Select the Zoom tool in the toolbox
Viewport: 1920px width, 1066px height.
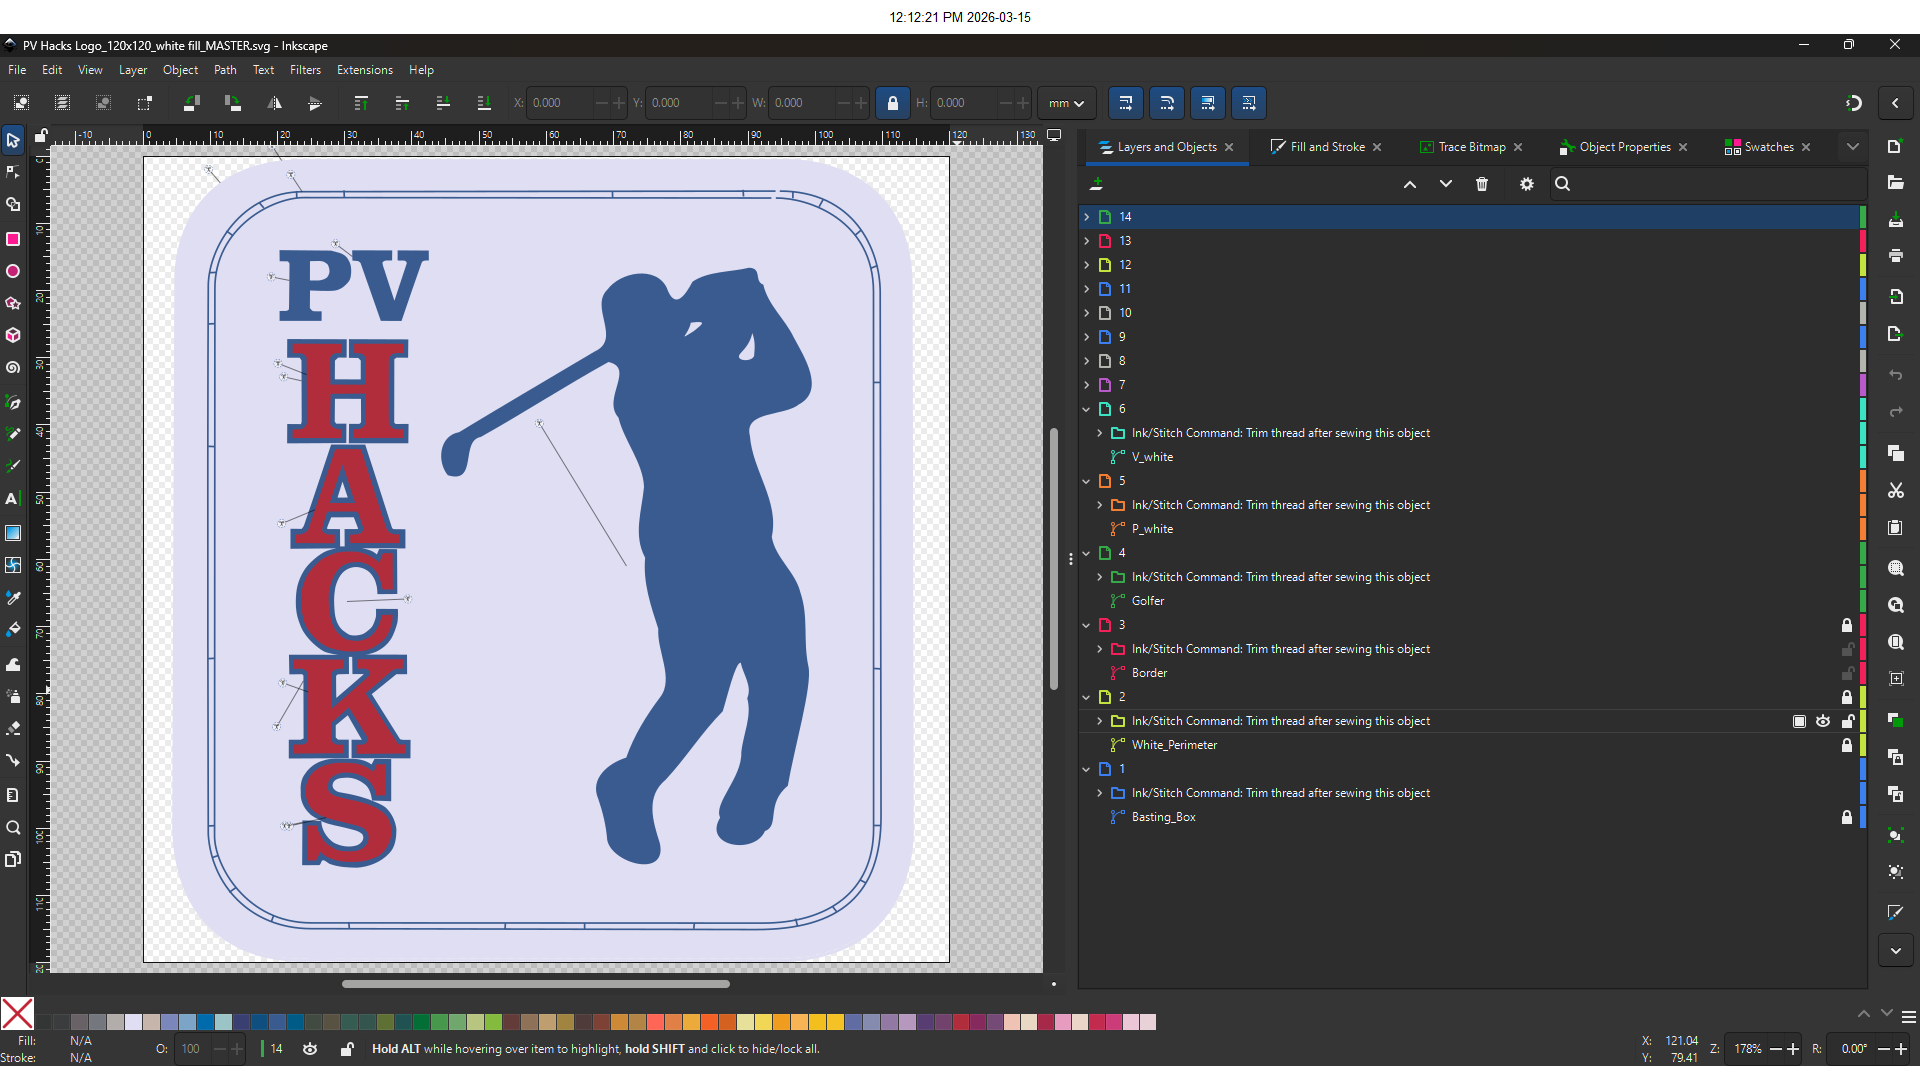click(x=13, y=827)
